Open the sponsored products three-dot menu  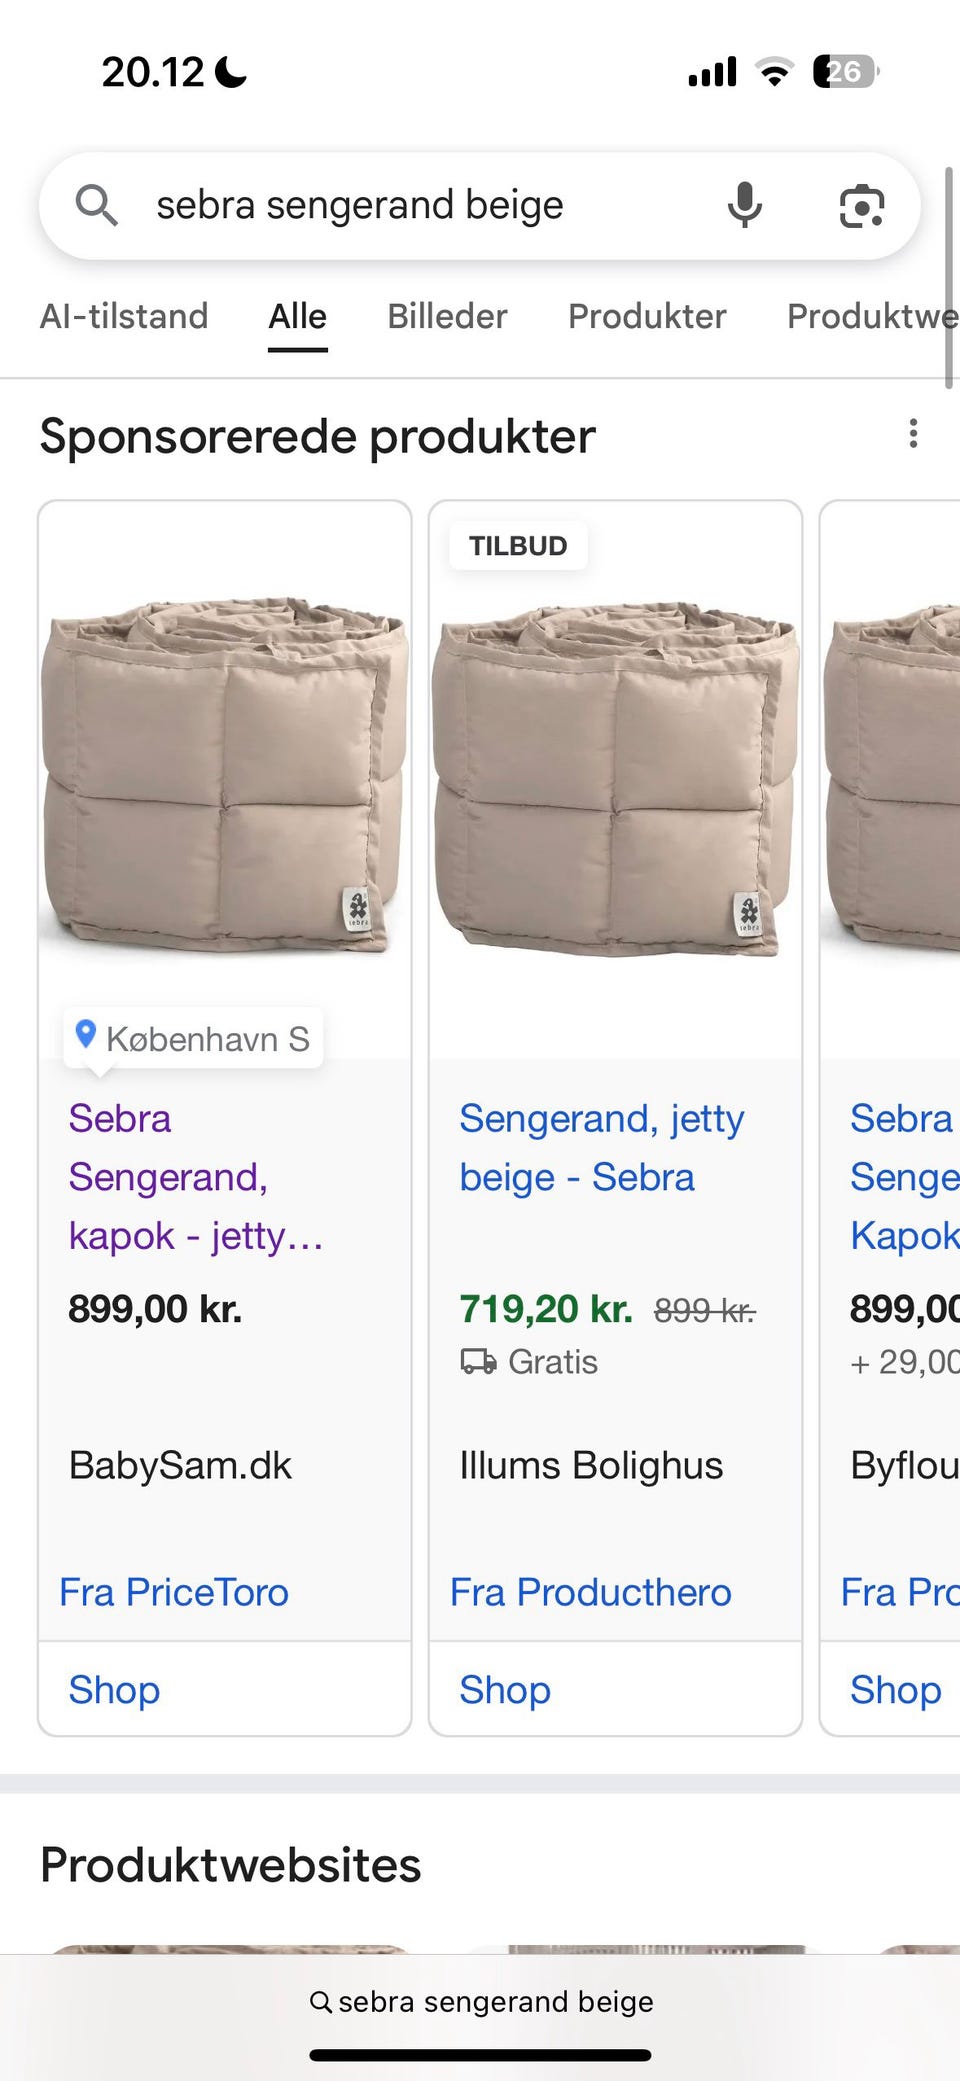(913, 434)
